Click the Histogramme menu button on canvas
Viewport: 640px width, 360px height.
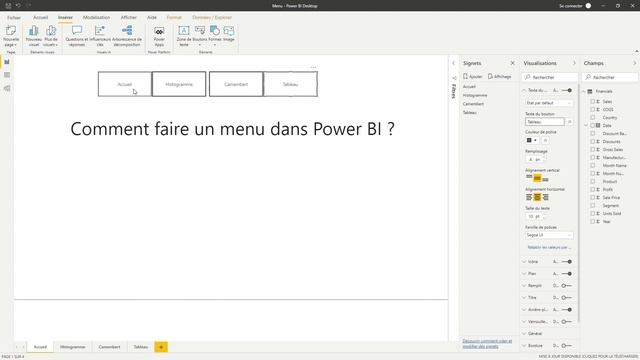pos(179,84)
